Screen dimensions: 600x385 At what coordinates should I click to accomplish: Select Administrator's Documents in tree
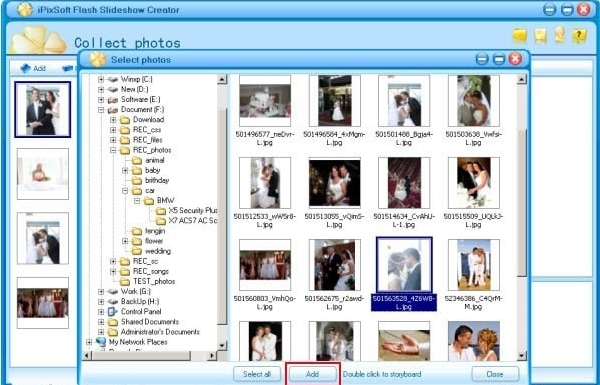coord(160,332)
